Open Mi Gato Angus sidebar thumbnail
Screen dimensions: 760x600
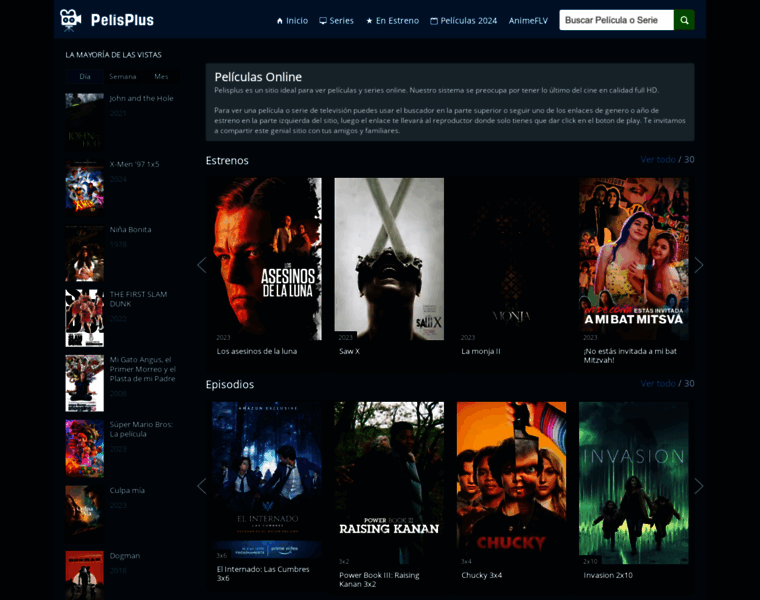click(85, 383)
